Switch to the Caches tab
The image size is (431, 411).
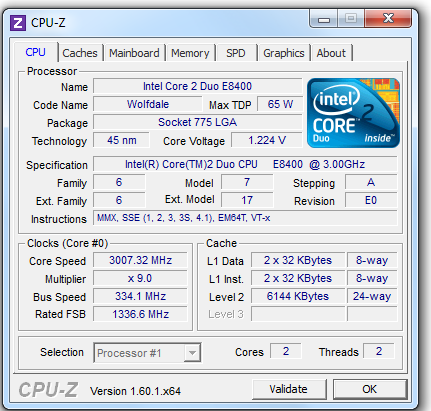pos(80,53)
